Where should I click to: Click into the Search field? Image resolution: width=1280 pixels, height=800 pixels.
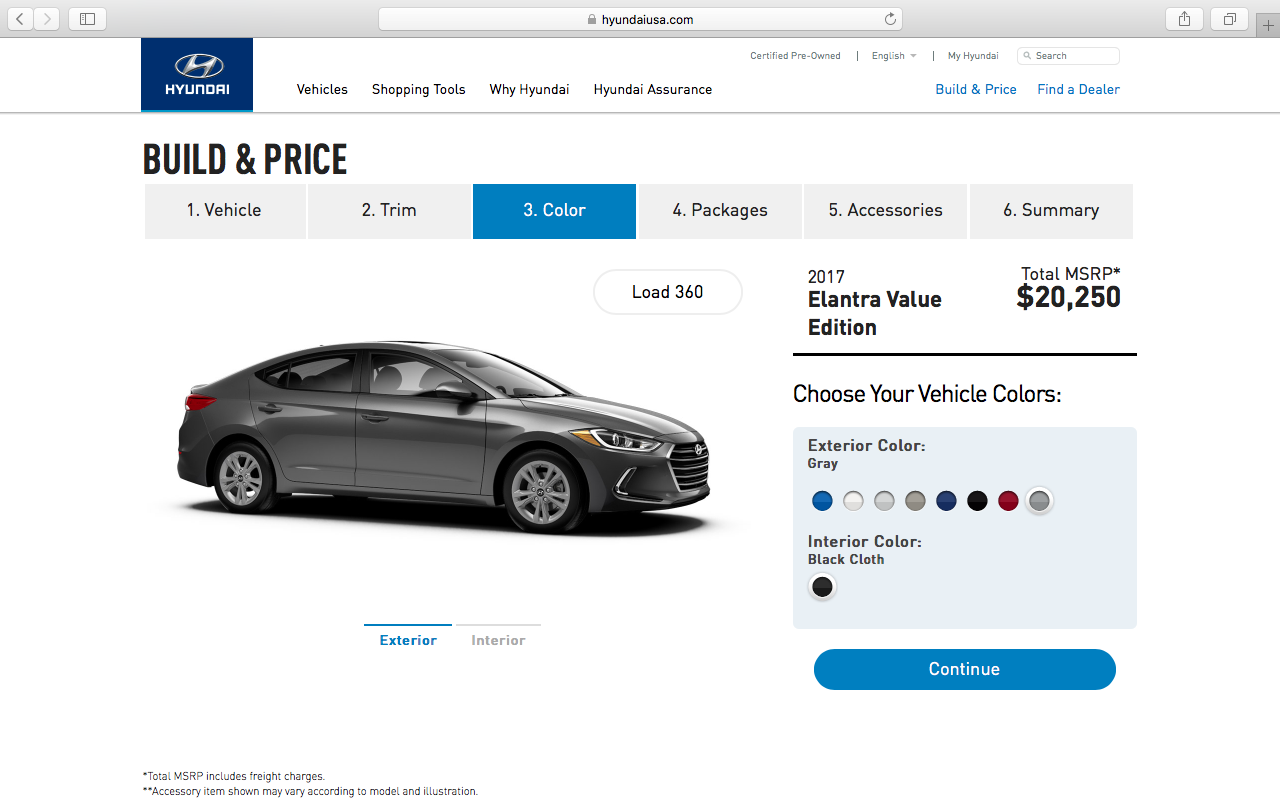pos(1068,56)
